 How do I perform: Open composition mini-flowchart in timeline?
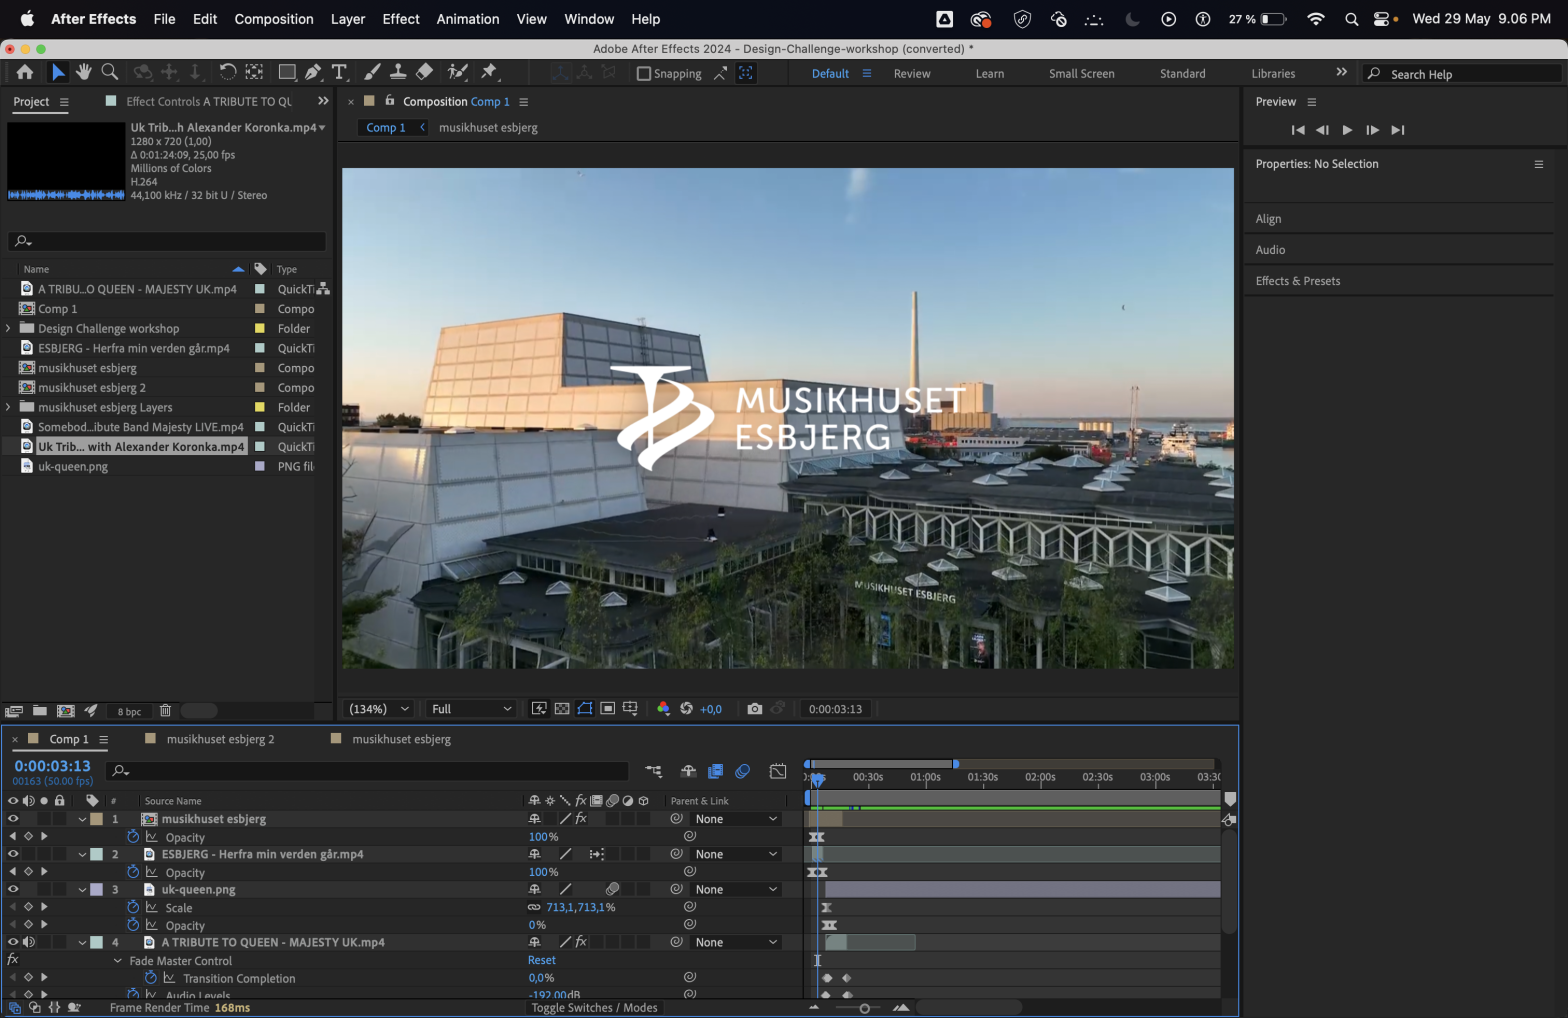(x=654, y=771)
